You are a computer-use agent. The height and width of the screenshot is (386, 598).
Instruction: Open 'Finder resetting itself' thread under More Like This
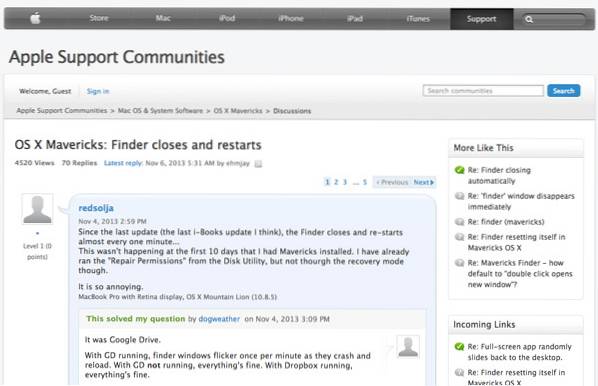tap(516, 242)
